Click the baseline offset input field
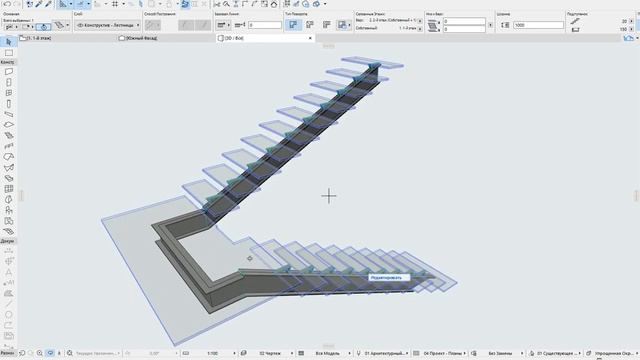 pyautogui.click(x=265, y=25)
